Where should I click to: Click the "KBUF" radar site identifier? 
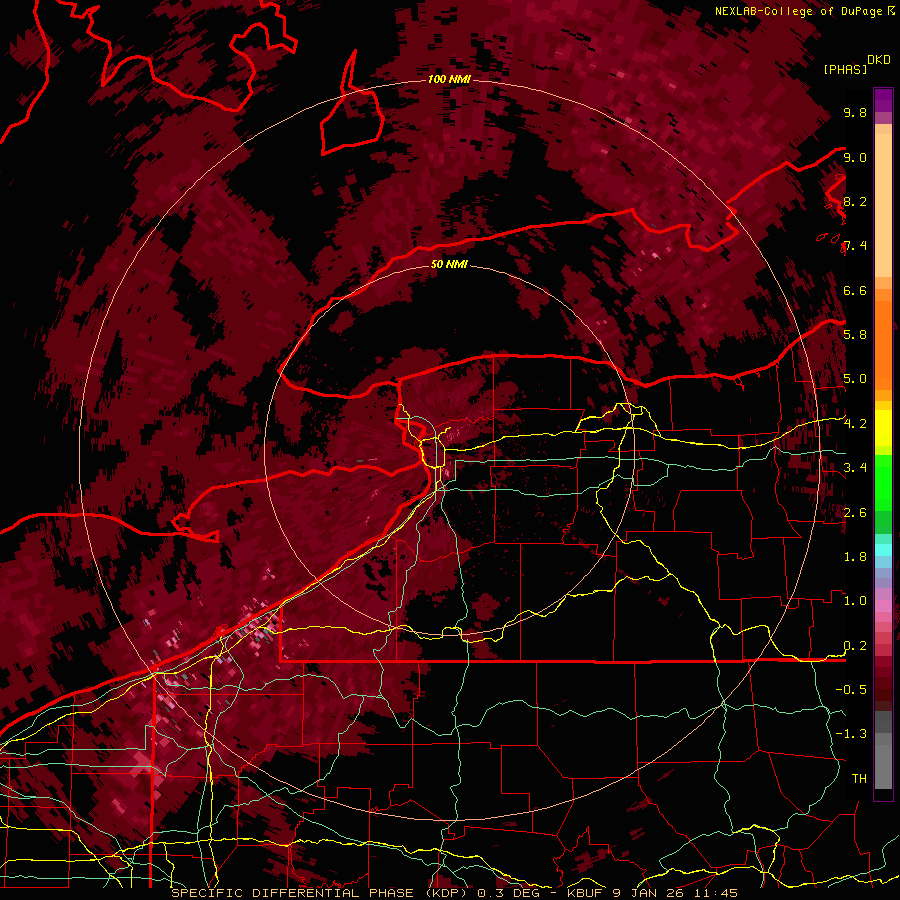pos(584,893)
